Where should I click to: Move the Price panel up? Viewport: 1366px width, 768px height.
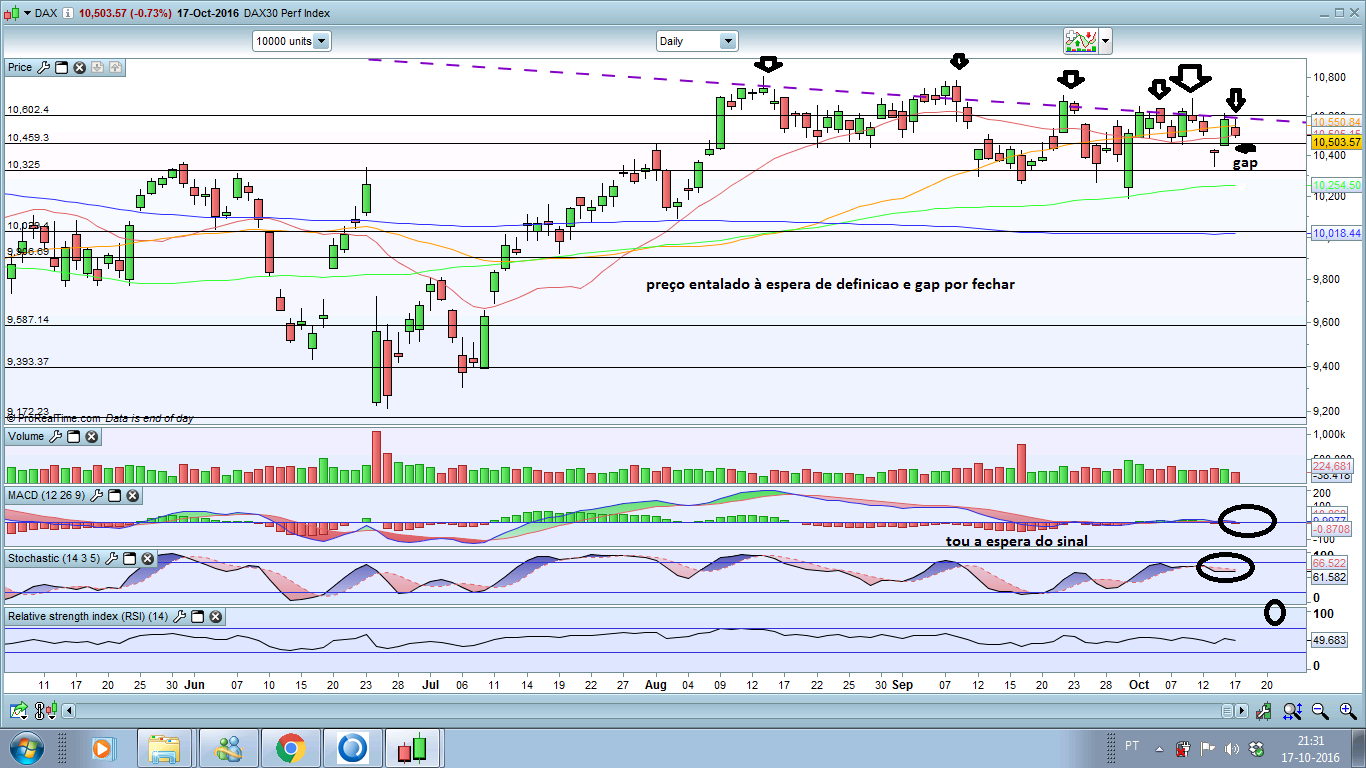(x=115, y=68)
